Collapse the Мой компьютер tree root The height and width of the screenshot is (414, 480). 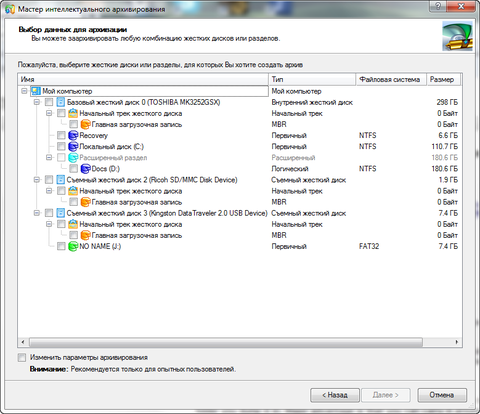(24, 91)
